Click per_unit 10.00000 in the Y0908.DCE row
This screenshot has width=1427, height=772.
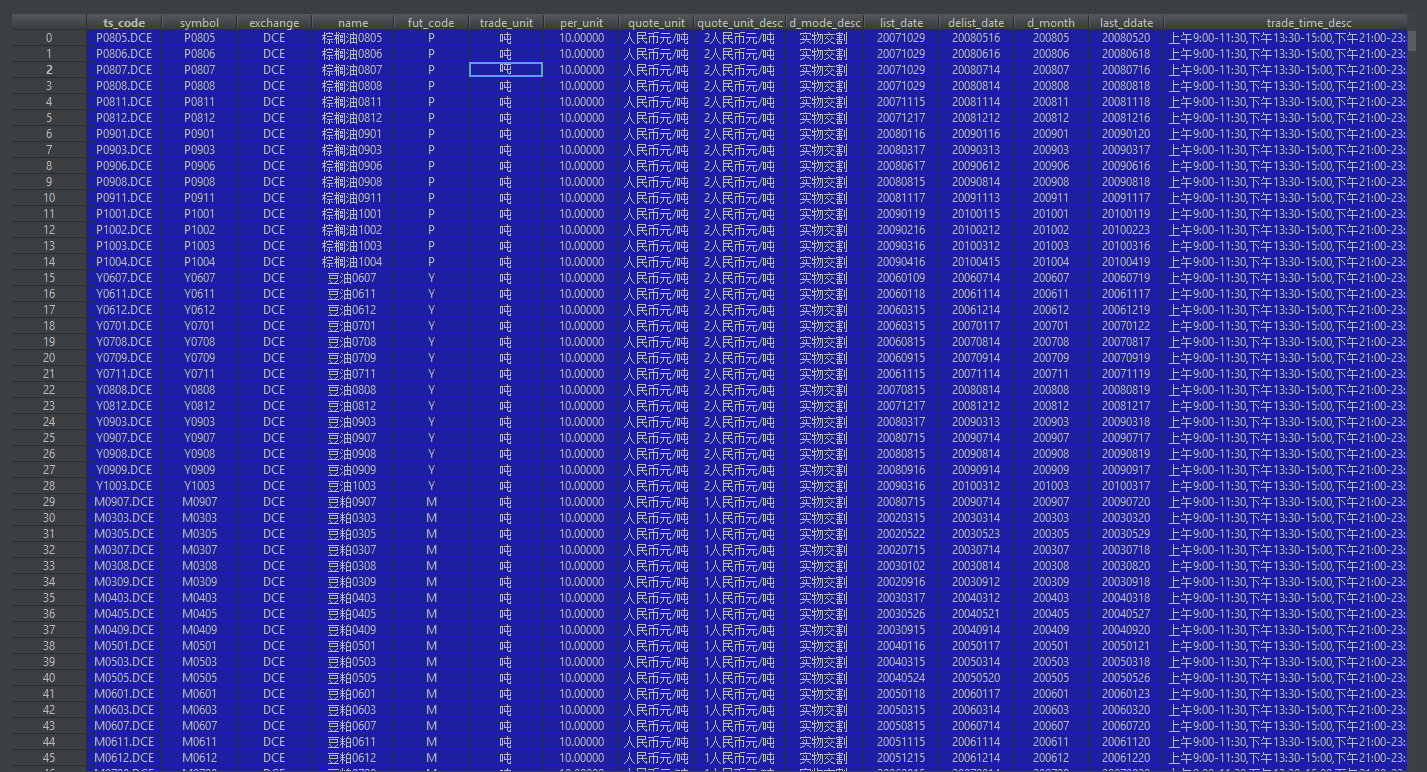point(581,454)
